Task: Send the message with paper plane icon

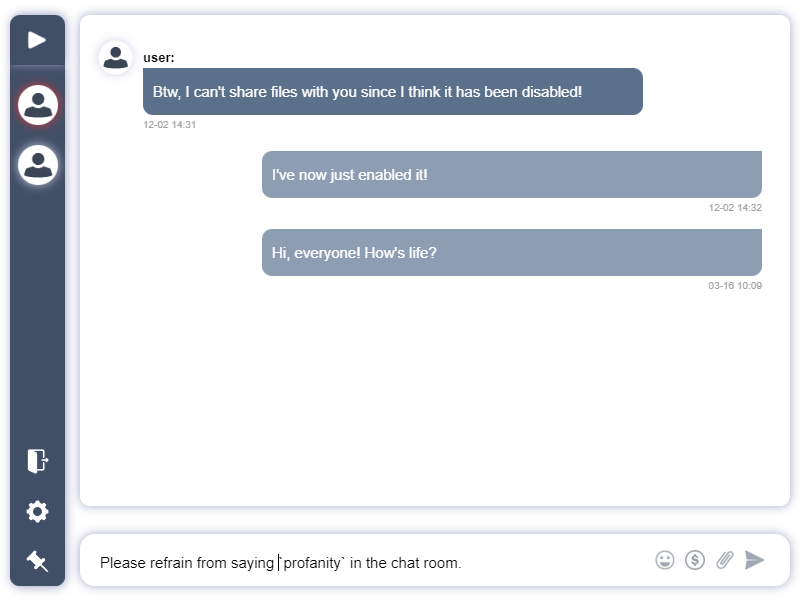Action: point(755,560)
